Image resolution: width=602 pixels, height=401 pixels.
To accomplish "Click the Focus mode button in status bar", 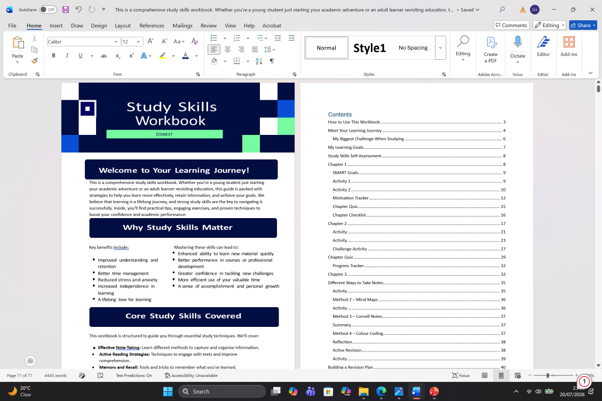I will click(x=460, y=375).
